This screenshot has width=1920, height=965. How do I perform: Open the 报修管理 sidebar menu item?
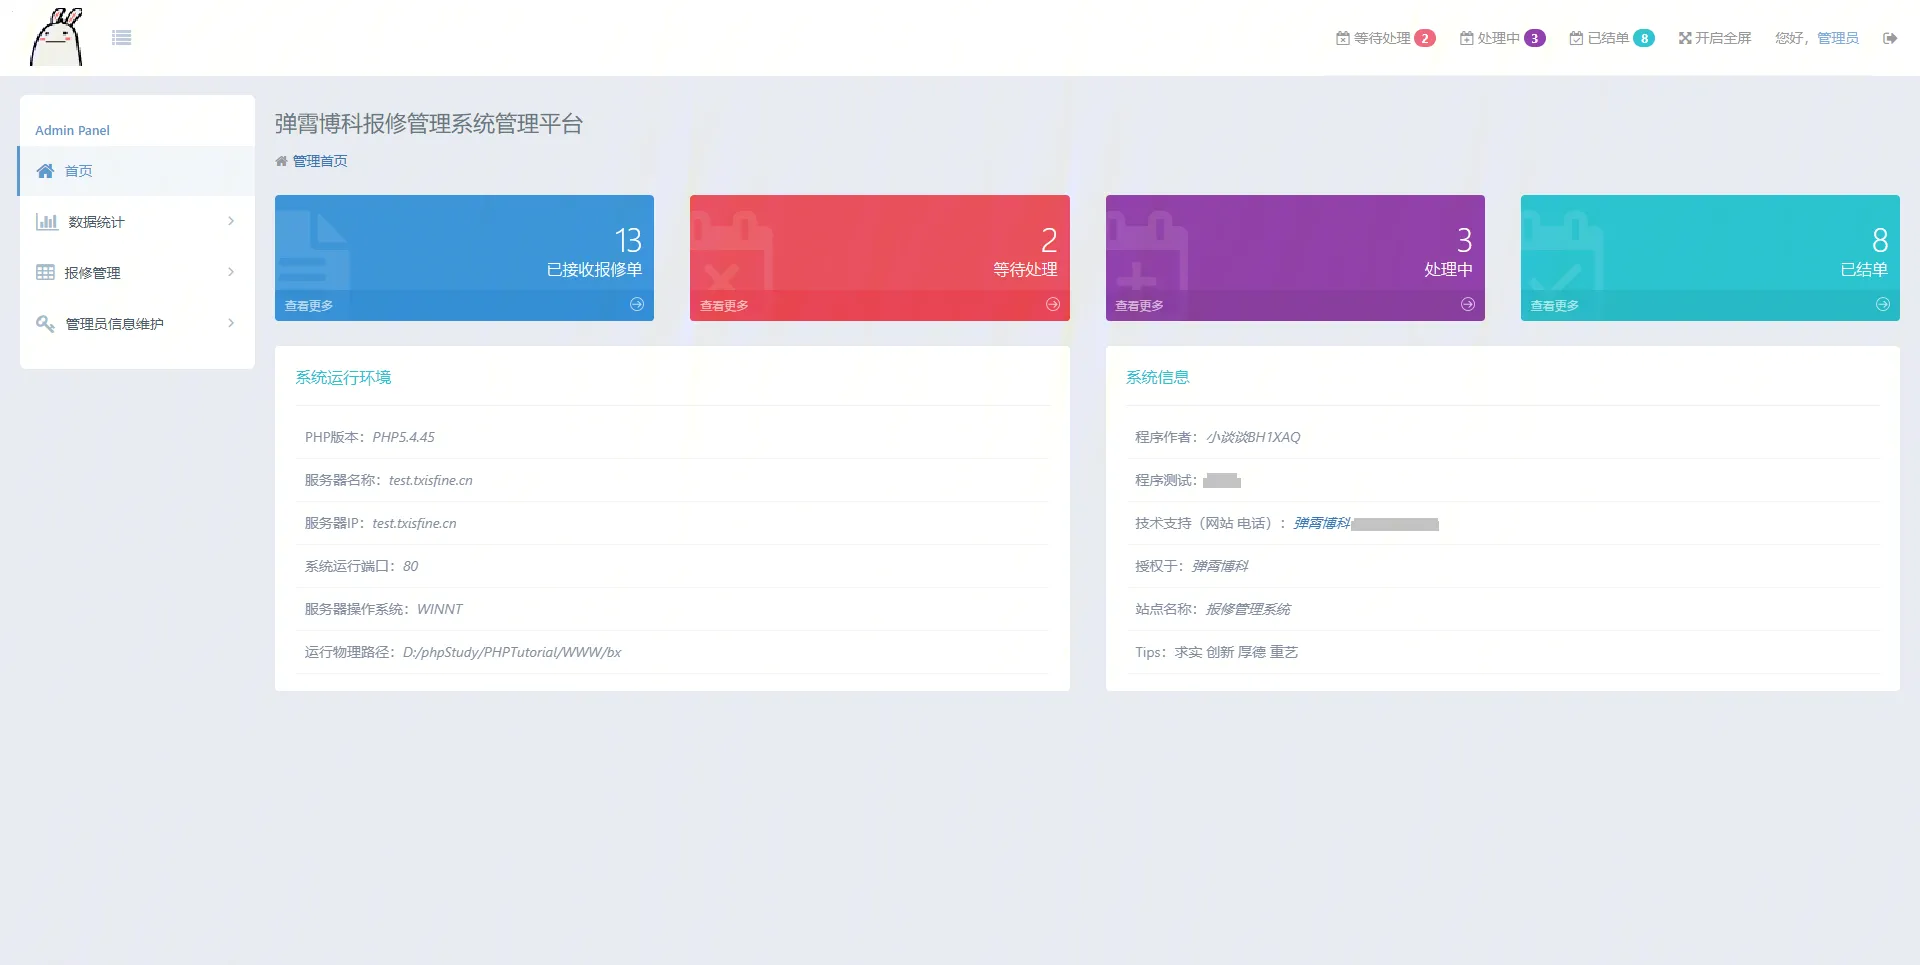coord(92,273)
